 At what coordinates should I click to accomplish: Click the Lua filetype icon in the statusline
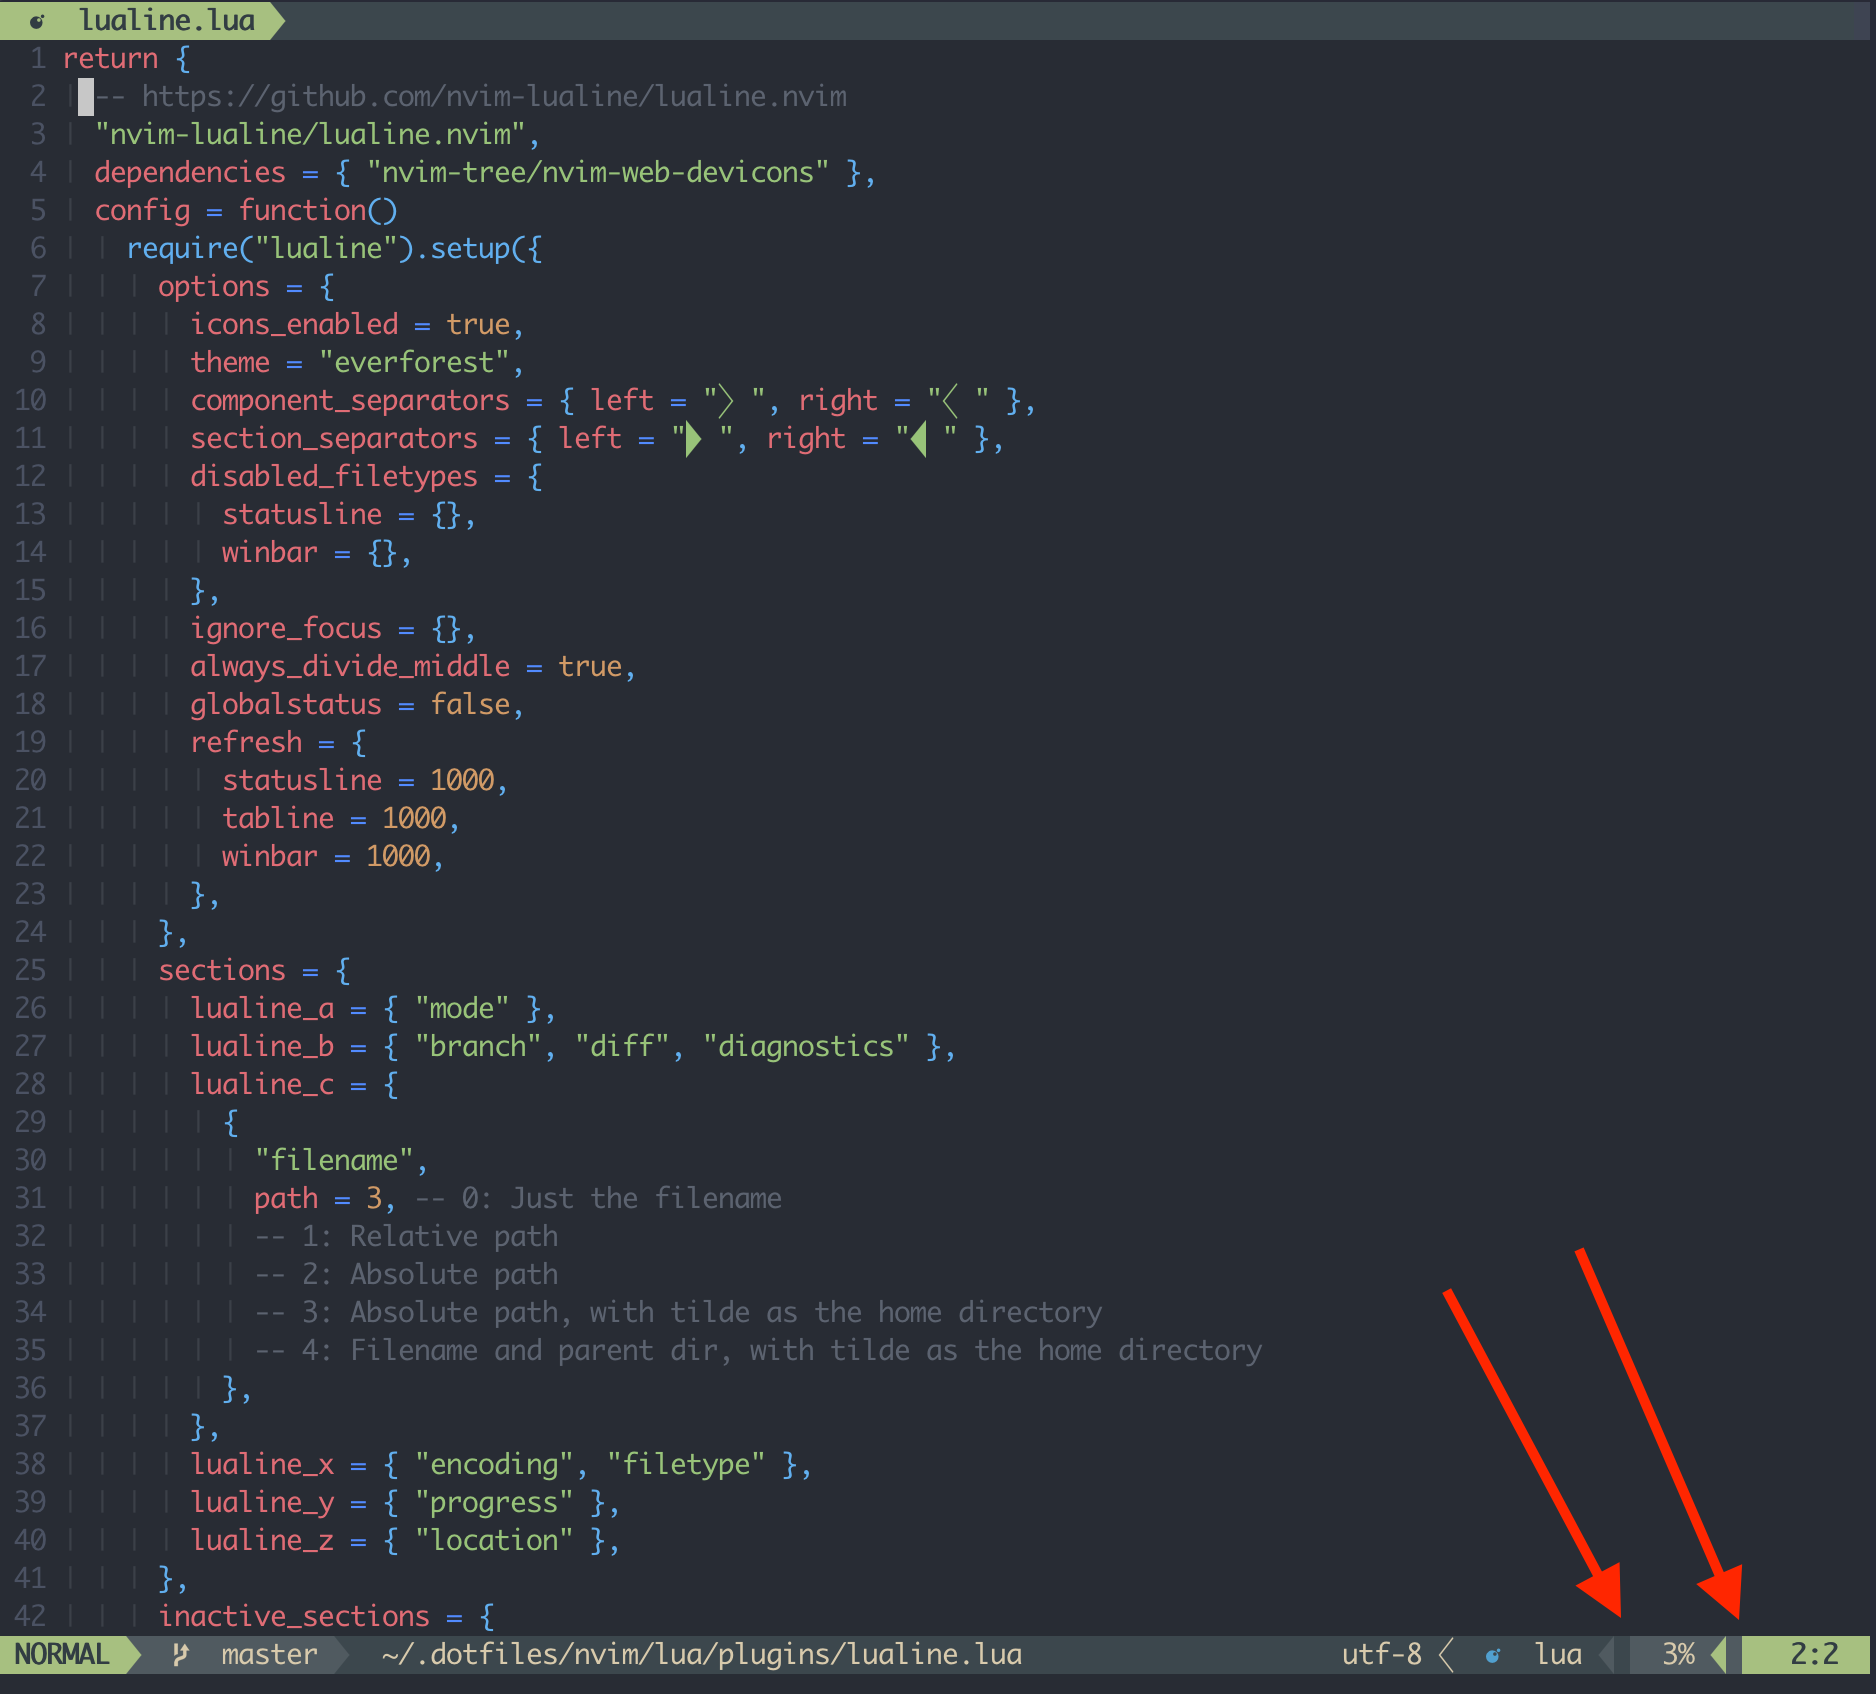(1494, 1655)
